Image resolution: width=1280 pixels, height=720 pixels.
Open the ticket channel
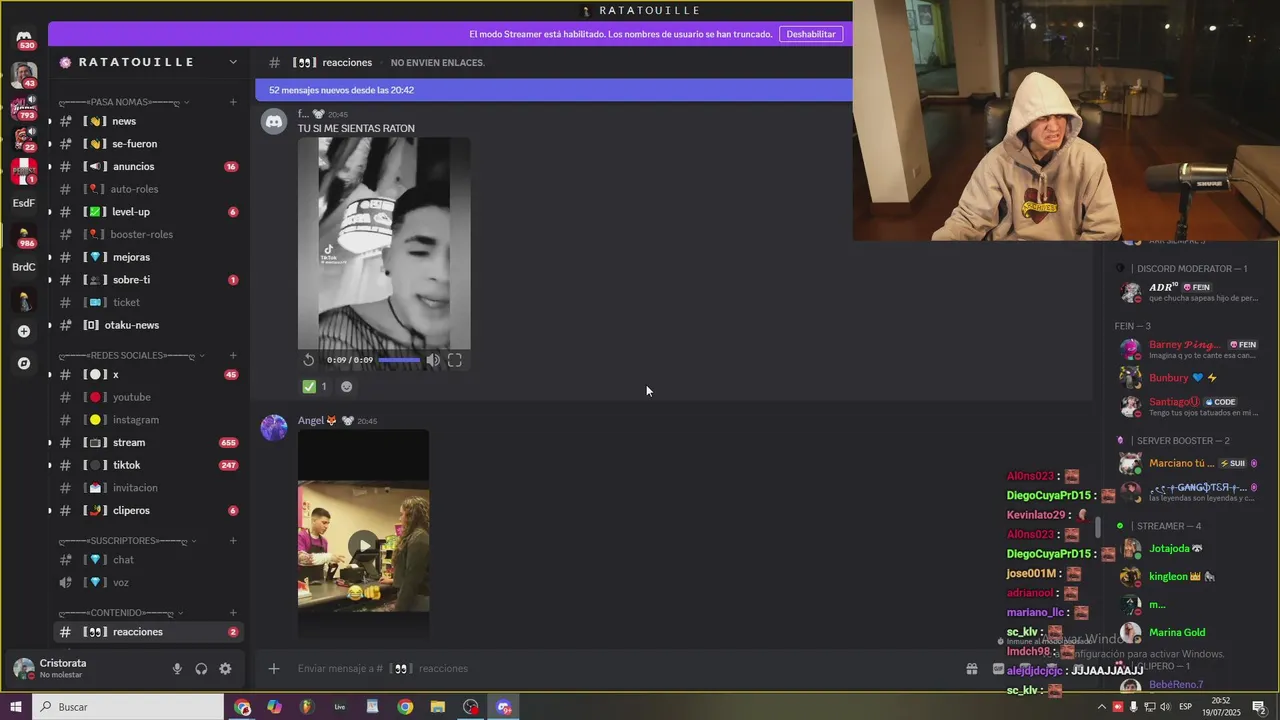point(148,302)
